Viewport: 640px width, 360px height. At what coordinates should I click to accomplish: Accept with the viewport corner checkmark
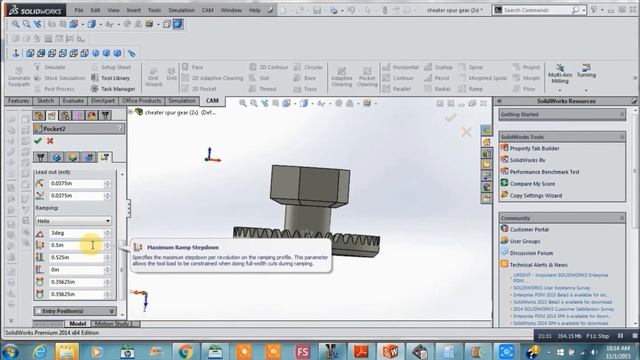(x=451, y=118)
